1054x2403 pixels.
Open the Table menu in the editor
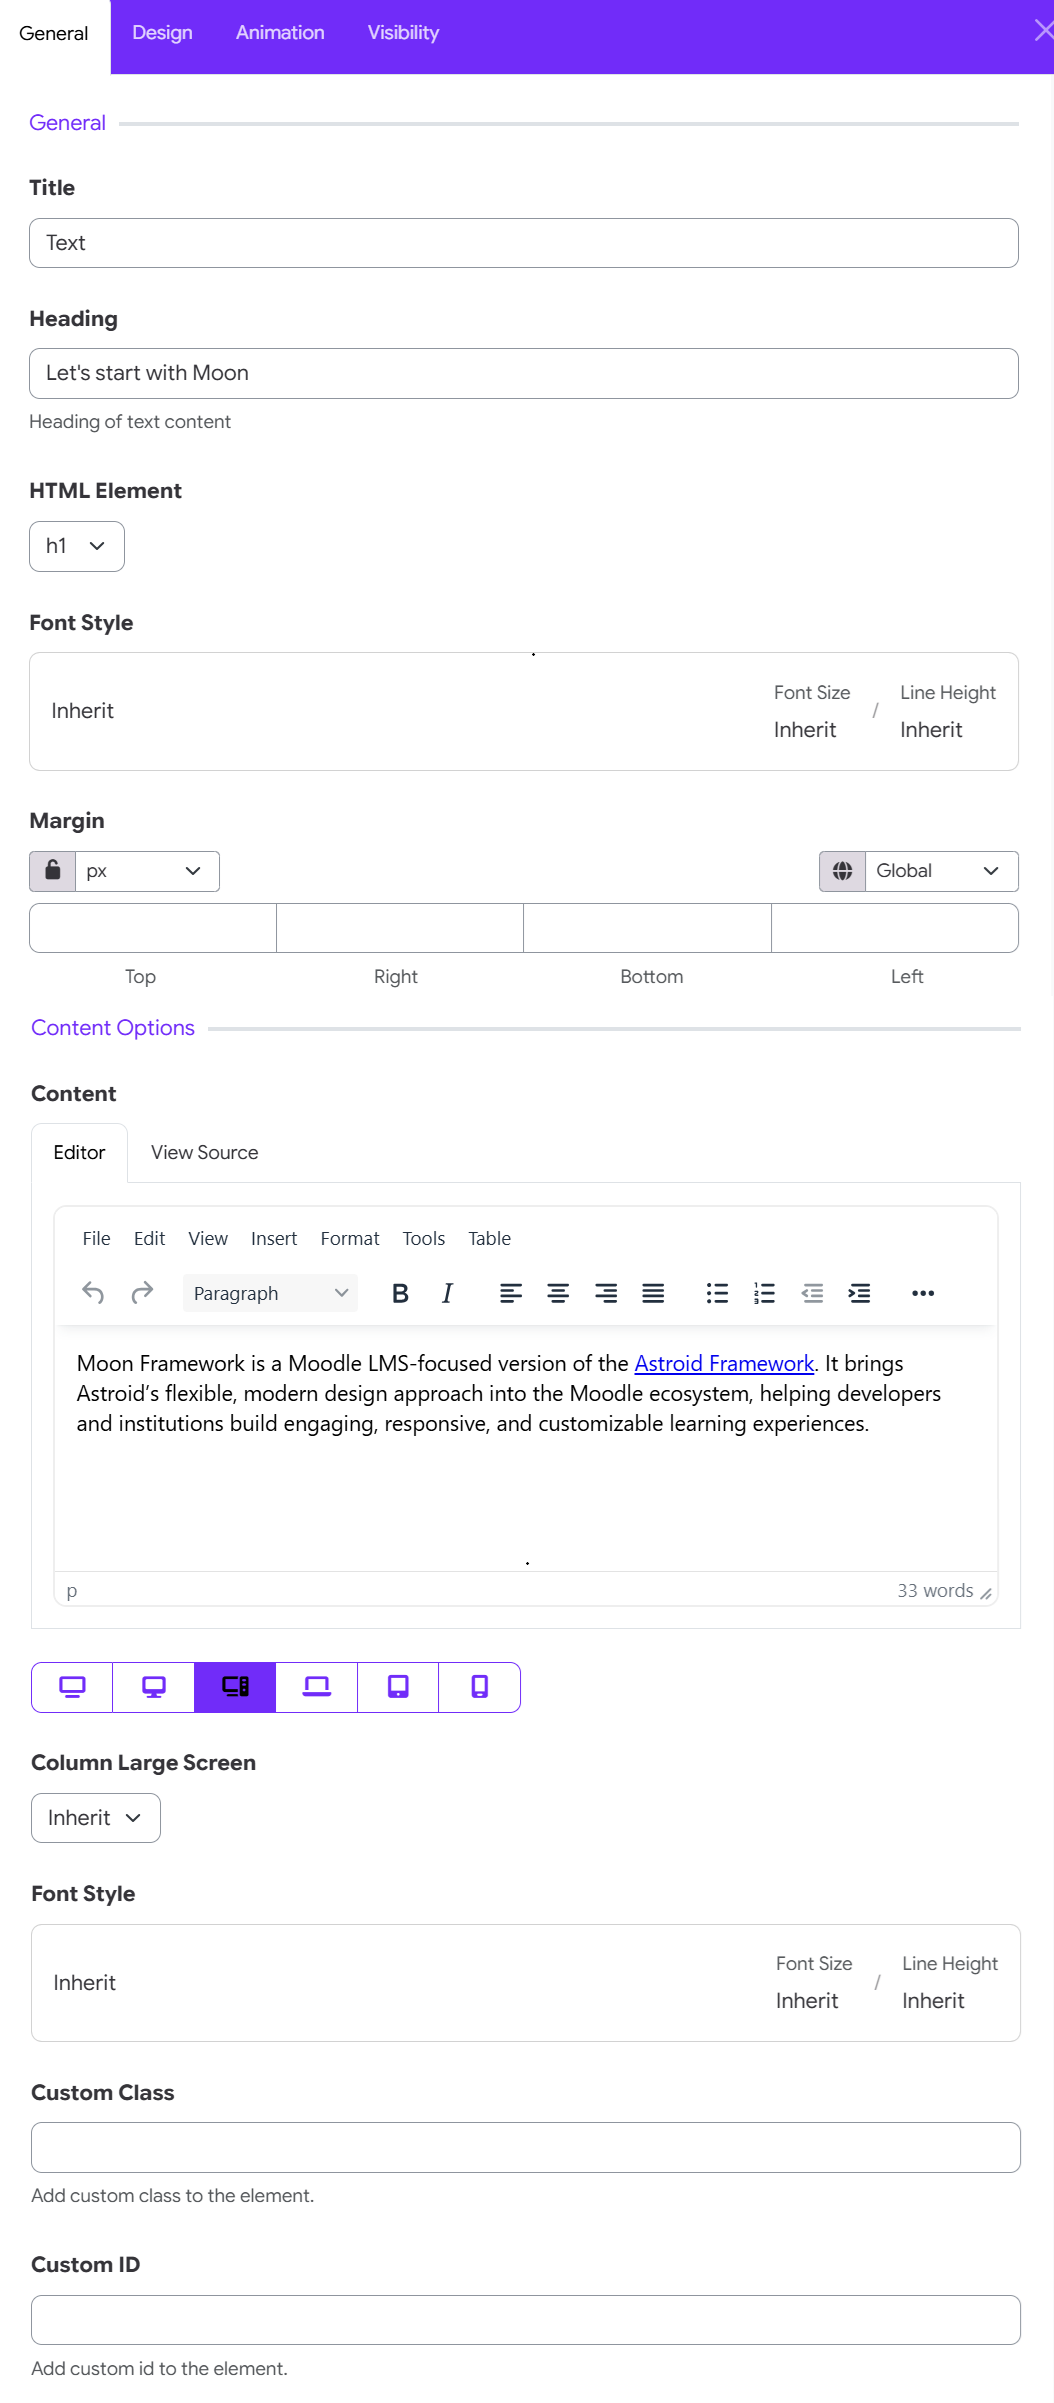point(490,1239)
